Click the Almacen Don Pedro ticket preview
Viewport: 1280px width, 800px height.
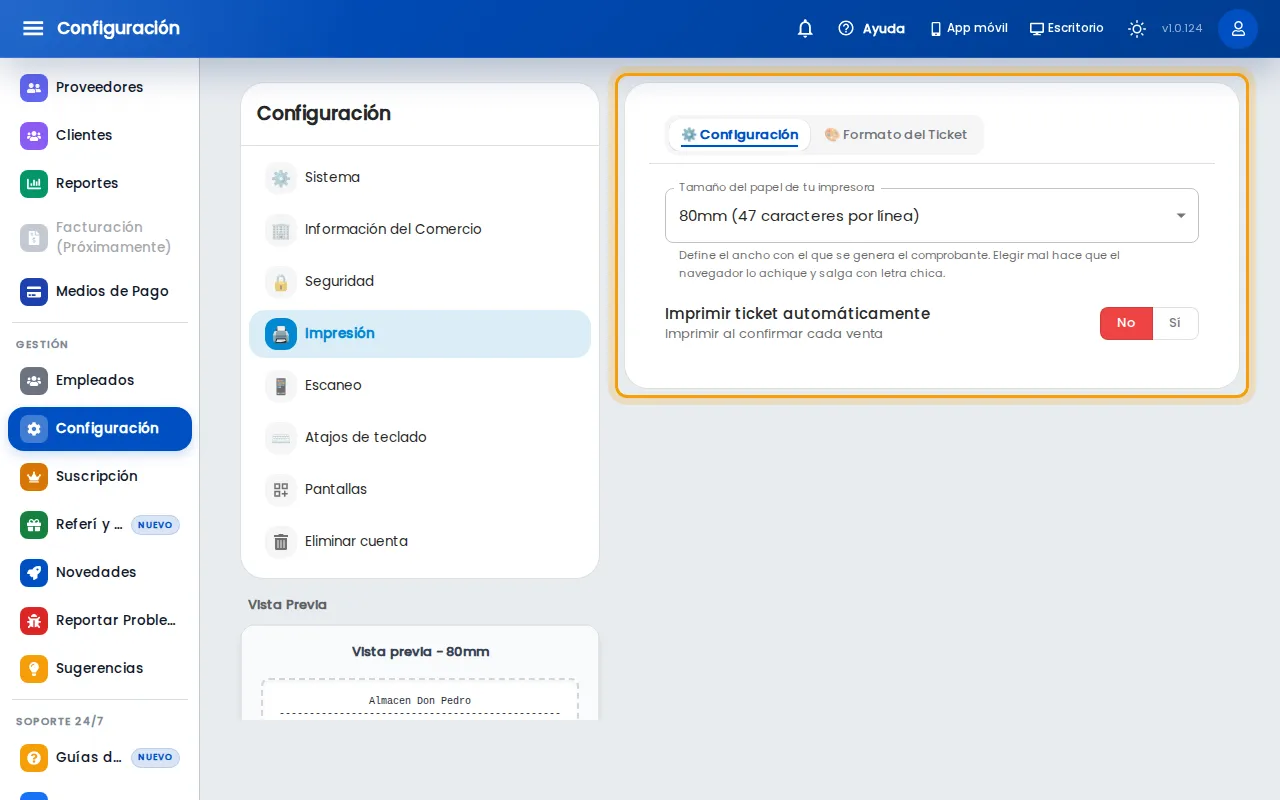click(x=420, y=700)
